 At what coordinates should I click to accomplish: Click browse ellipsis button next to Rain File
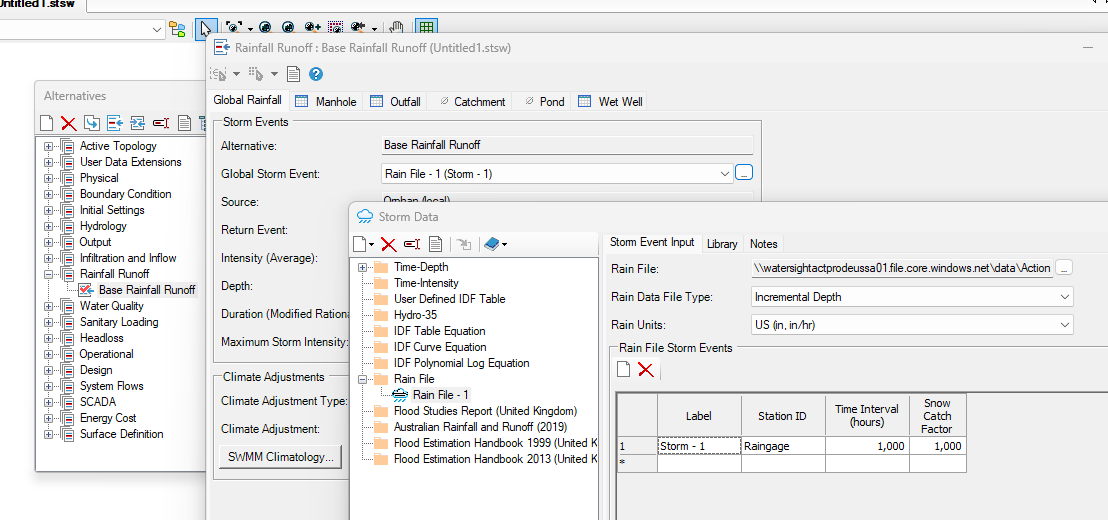[x=1064, y=268]
